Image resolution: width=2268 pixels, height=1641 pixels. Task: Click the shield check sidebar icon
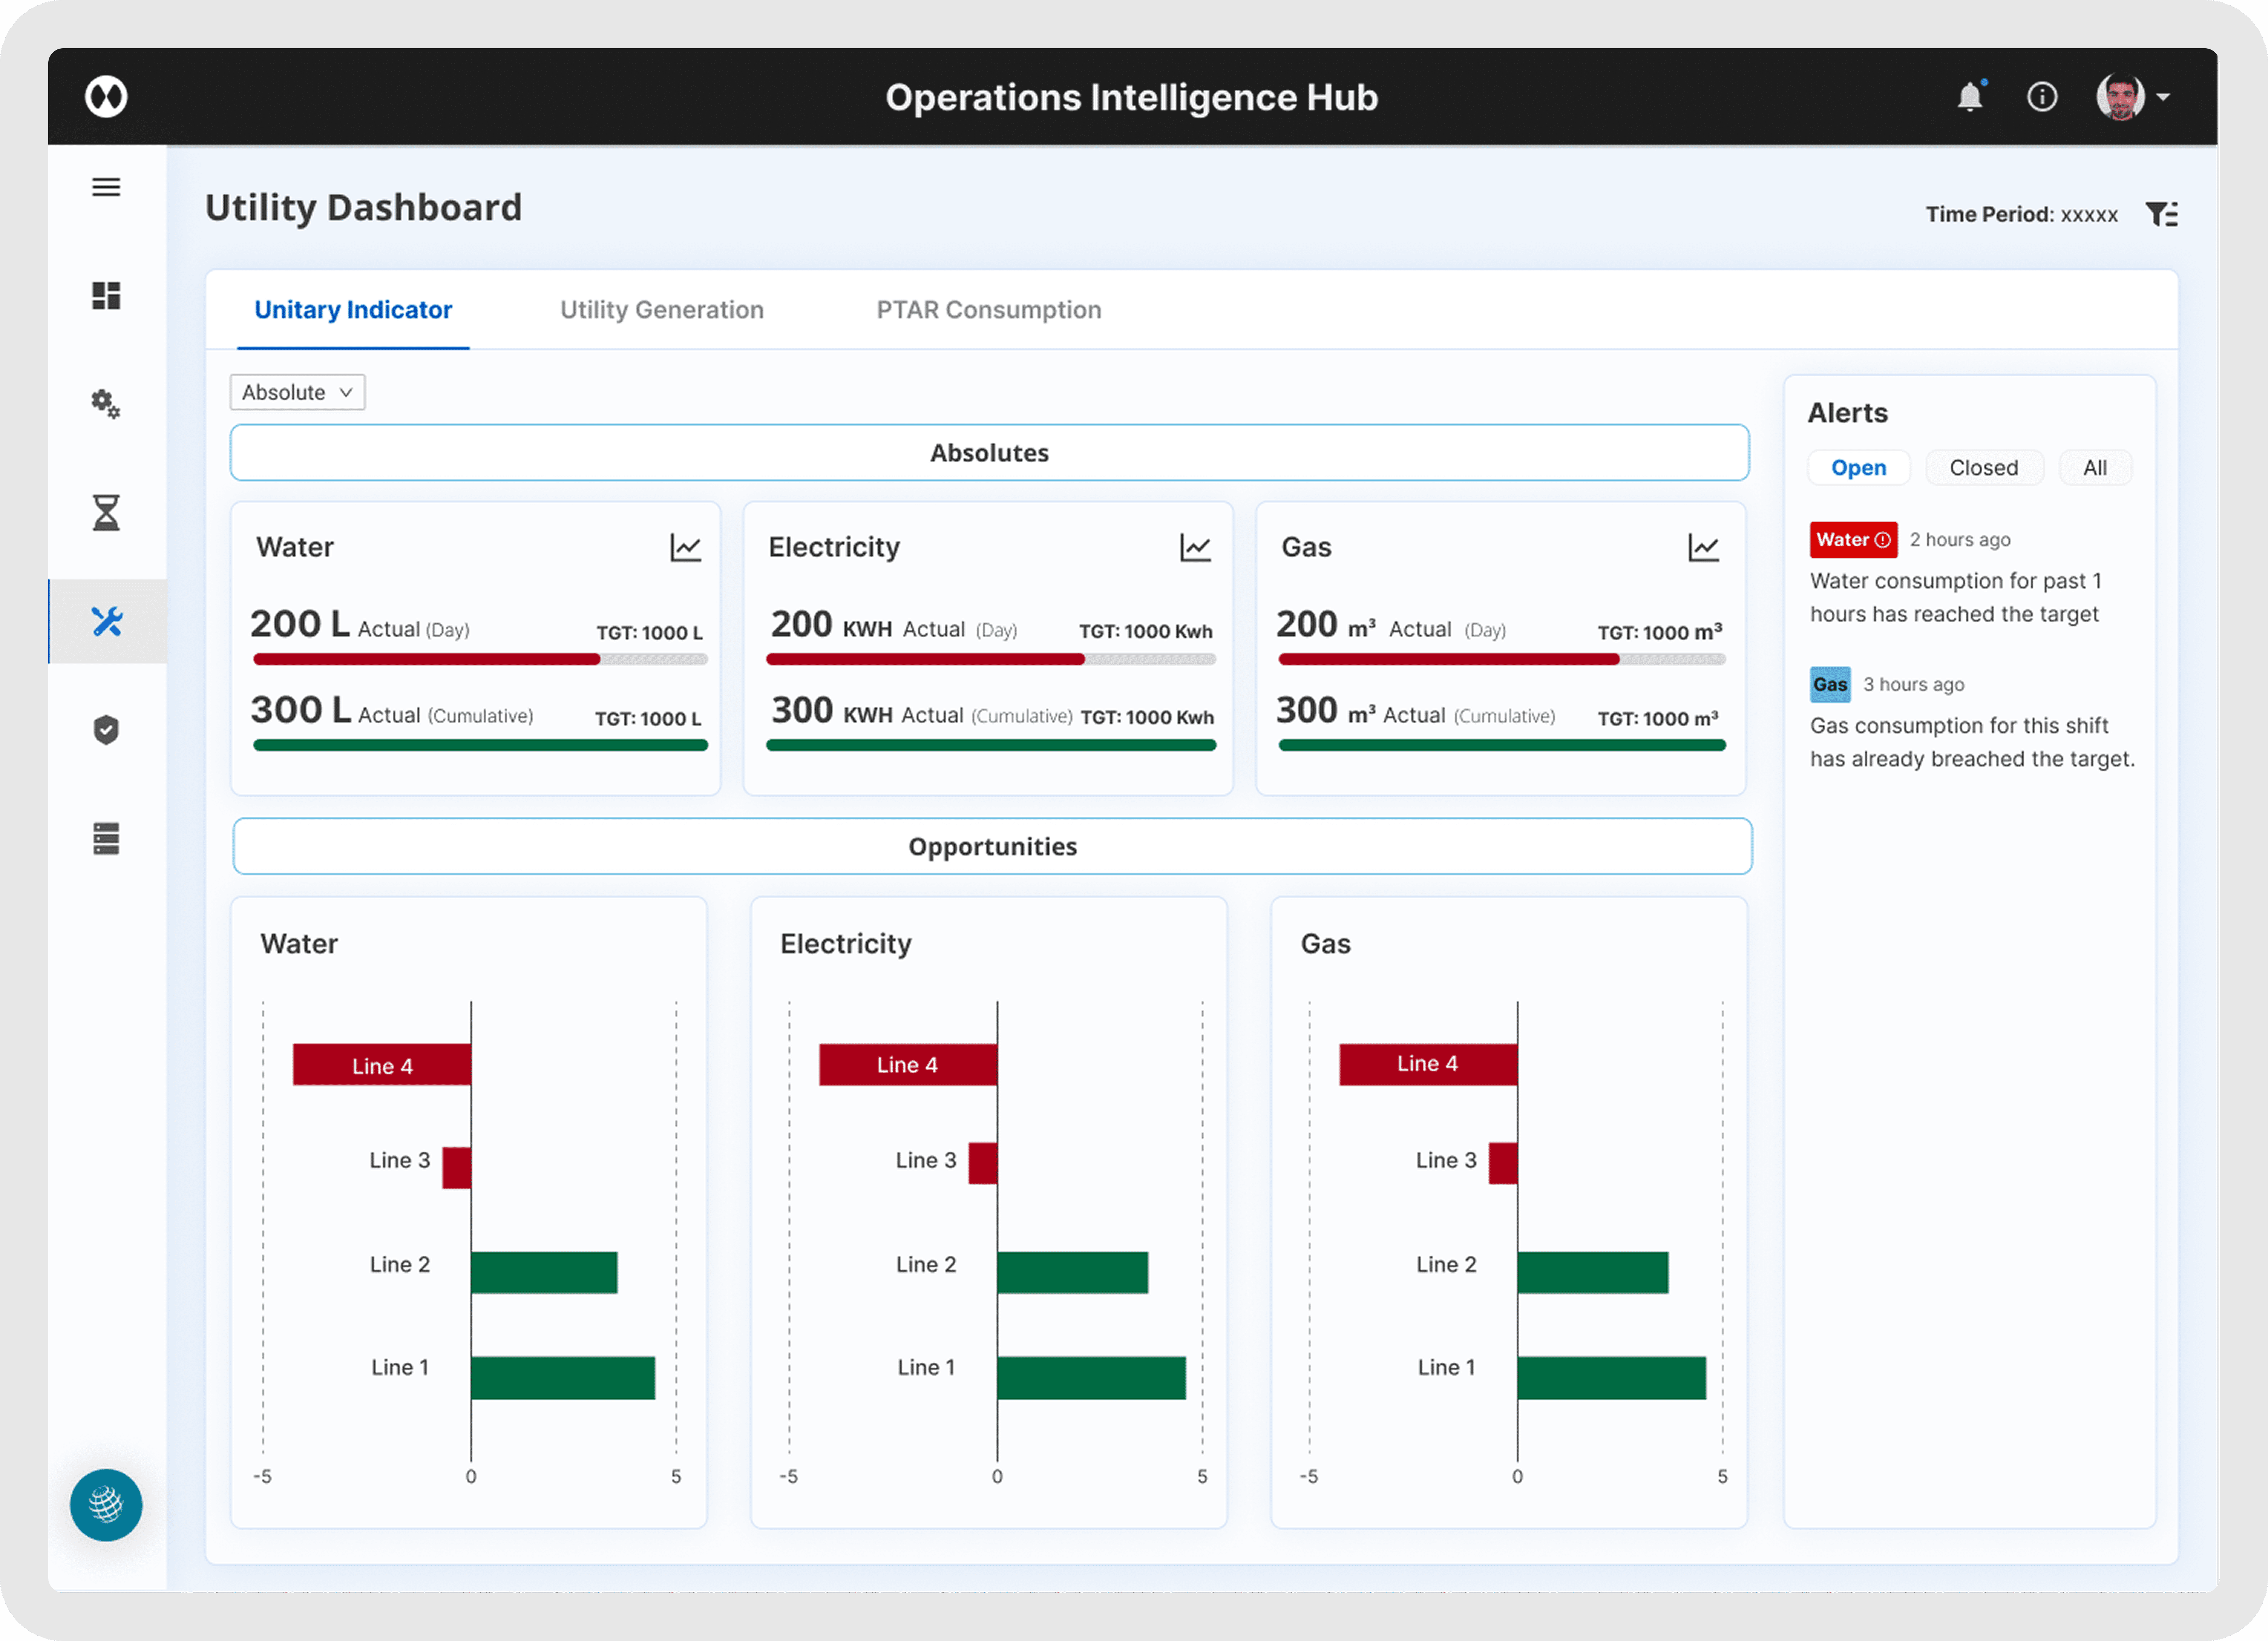[106, 730]
